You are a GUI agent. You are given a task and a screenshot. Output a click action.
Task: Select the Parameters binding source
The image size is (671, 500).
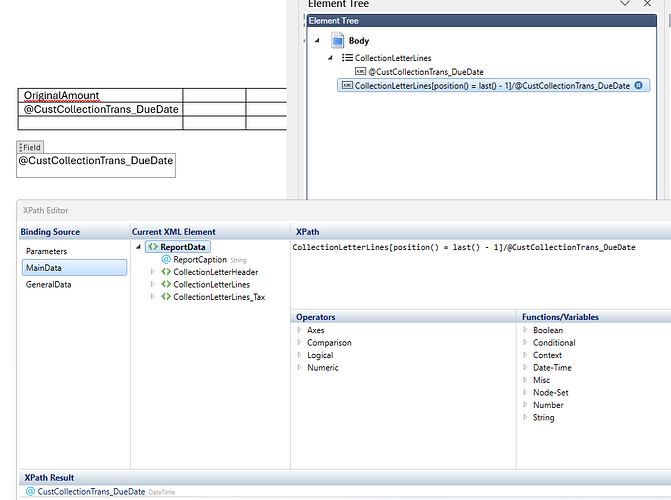pyautogui.click(x=47, y=251)
